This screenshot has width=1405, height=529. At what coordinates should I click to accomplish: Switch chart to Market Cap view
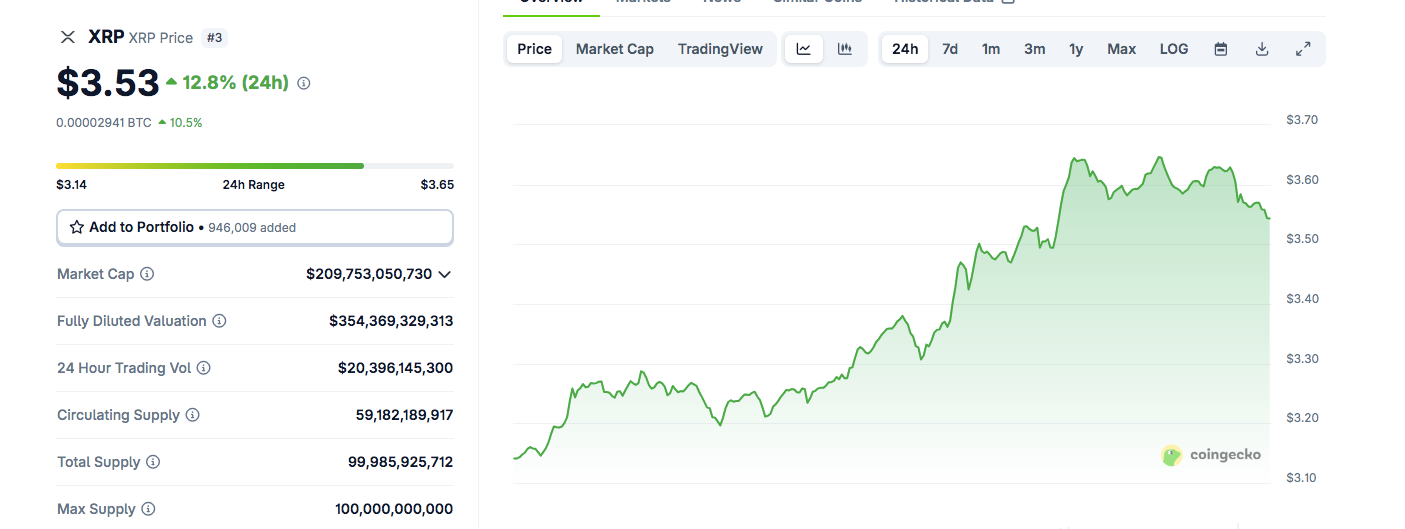[x=615, y=49]
